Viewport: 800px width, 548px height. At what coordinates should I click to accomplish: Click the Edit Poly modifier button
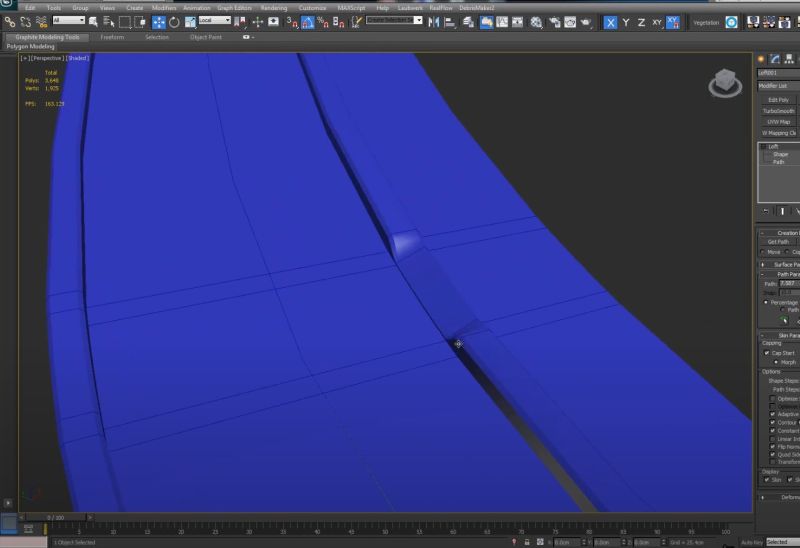click(x=779, y=100)
